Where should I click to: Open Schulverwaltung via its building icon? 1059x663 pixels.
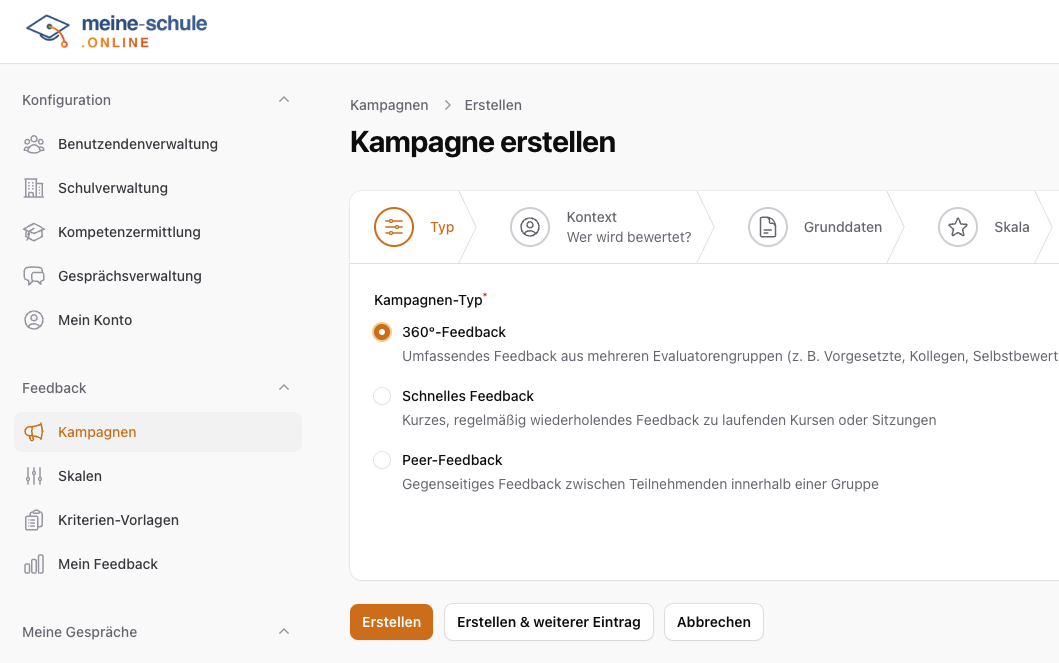coord(34,188)
